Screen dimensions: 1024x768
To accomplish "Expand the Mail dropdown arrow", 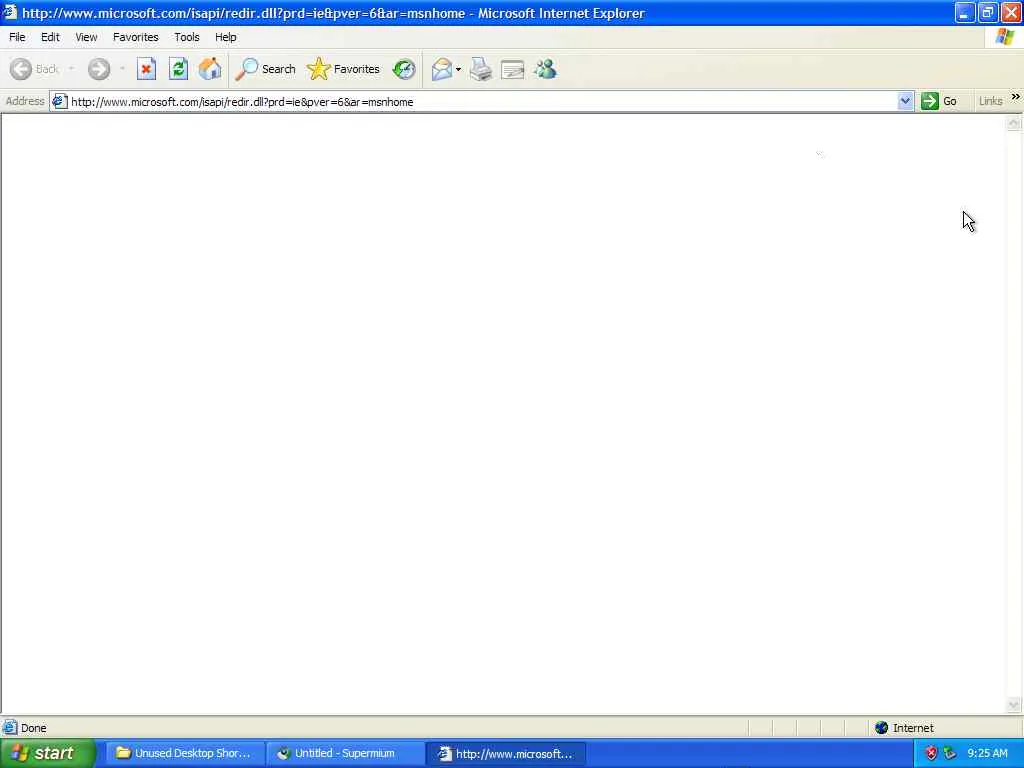I will 458,69.
